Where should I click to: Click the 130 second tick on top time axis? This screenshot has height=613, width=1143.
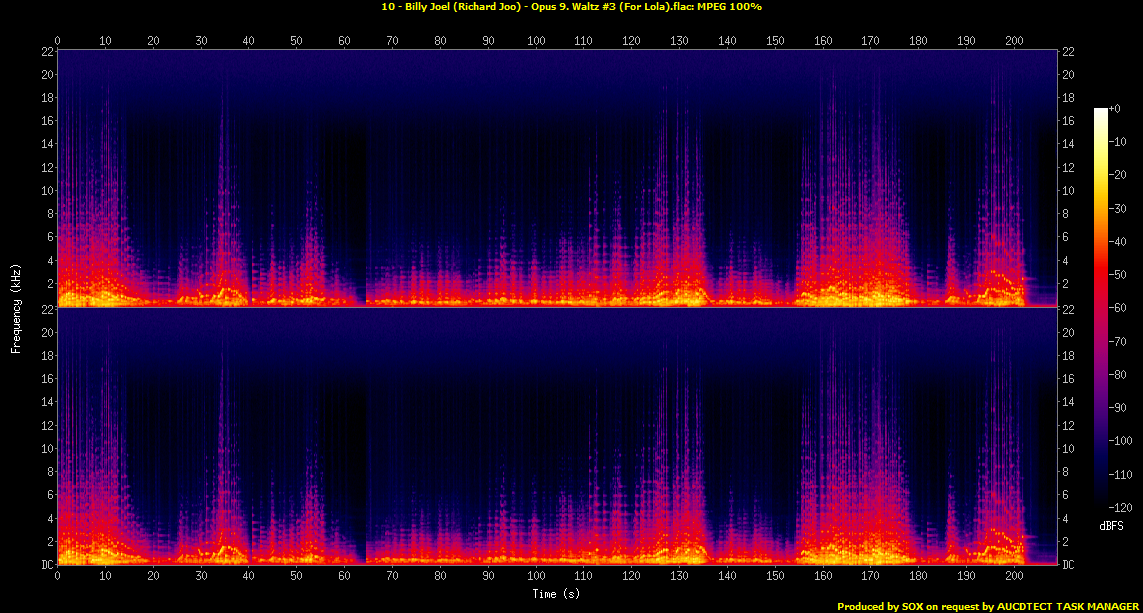click(x=679, y=40)
